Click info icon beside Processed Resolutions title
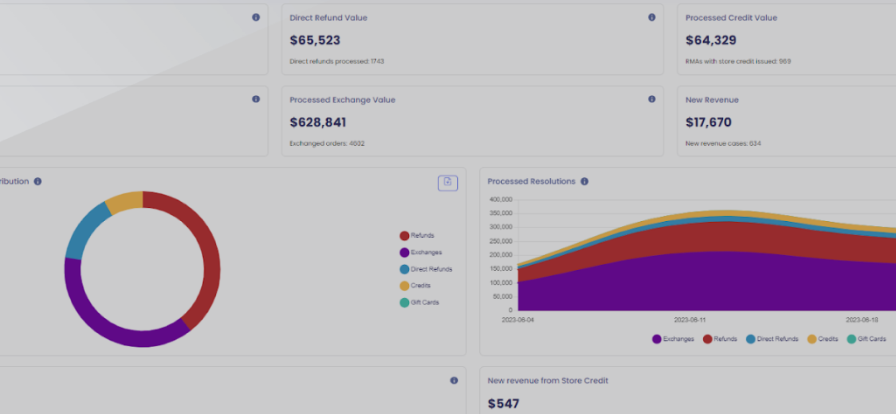 pyautogui.click(x=584, y=181)
